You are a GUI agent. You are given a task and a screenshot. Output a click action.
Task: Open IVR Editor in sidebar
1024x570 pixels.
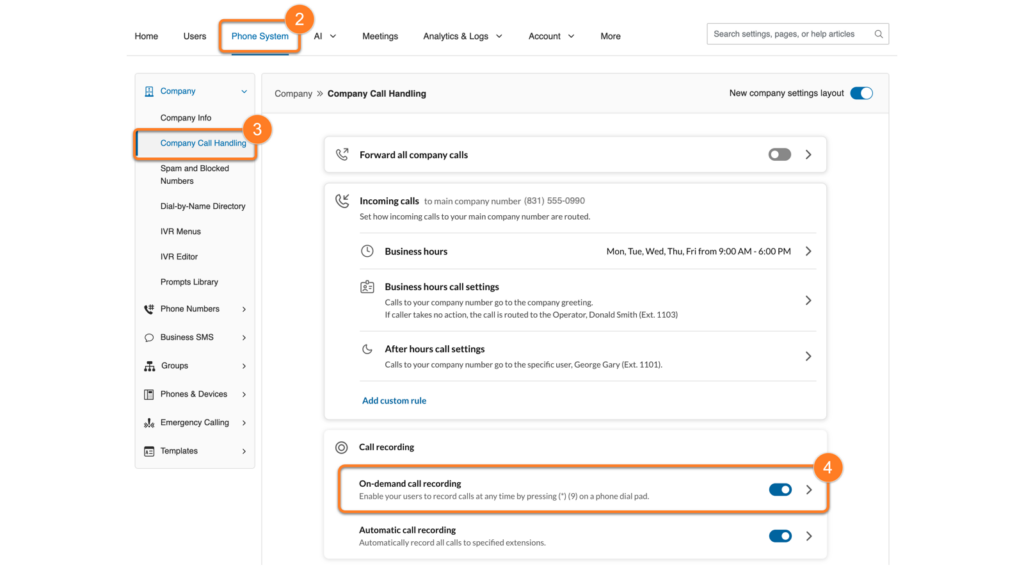click(x=179, y=257)
